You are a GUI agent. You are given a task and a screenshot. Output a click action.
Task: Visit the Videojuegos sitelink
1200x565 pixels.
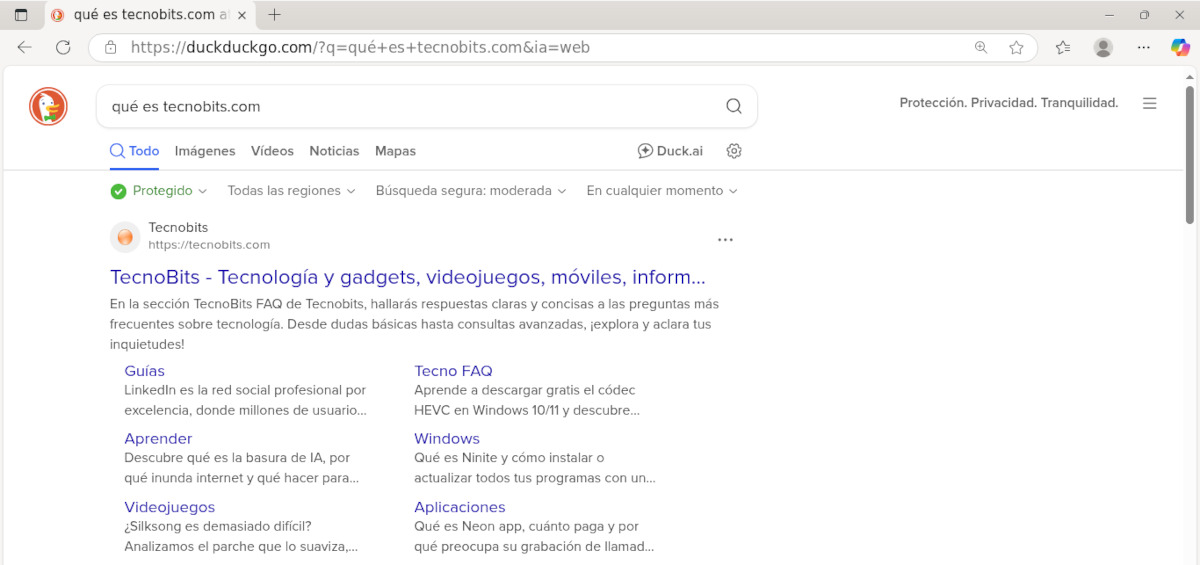click(170, 507)
